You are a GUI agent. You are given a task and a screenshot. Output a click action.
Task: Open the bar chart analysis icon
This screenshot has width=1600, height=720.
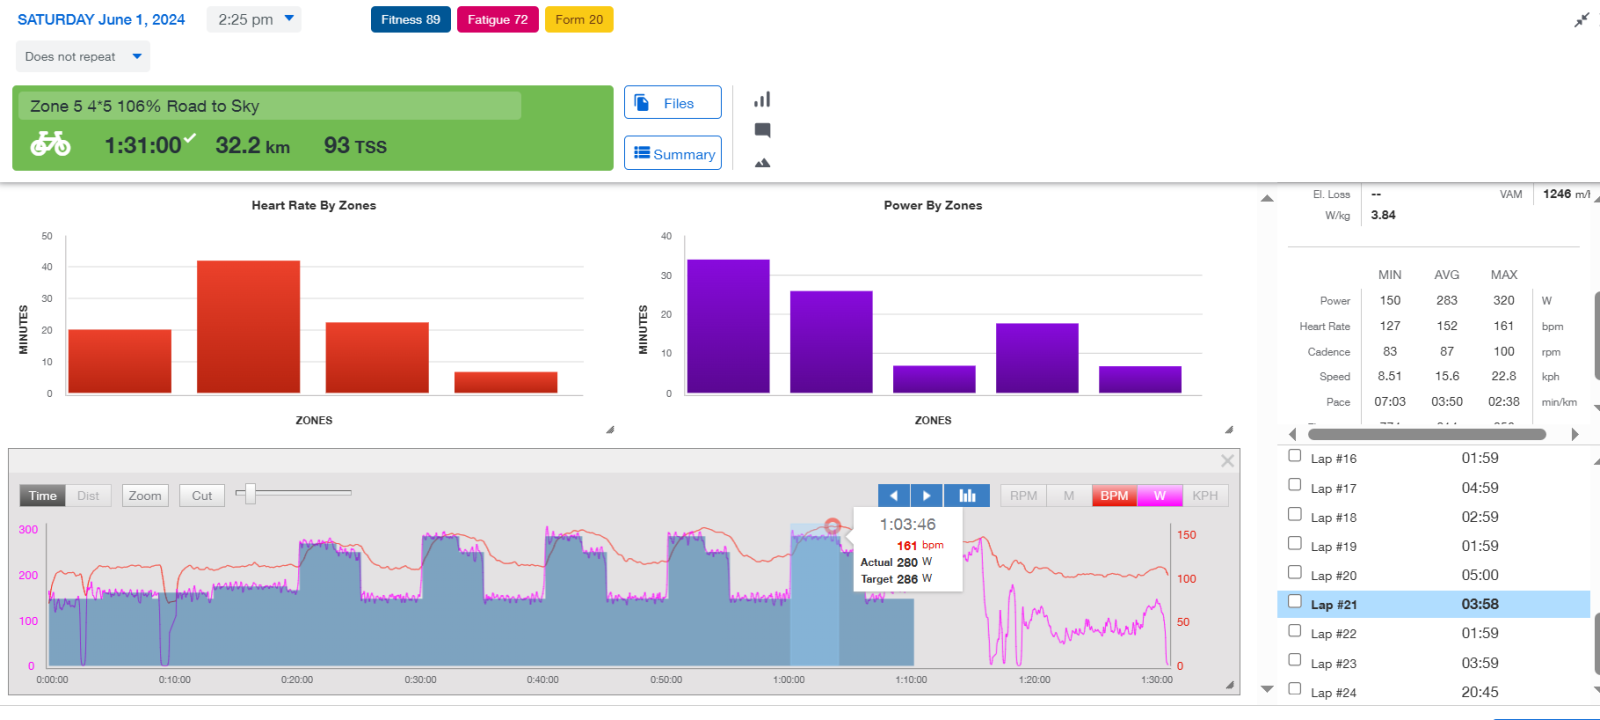pyautogui.click(x=762, y=99)
